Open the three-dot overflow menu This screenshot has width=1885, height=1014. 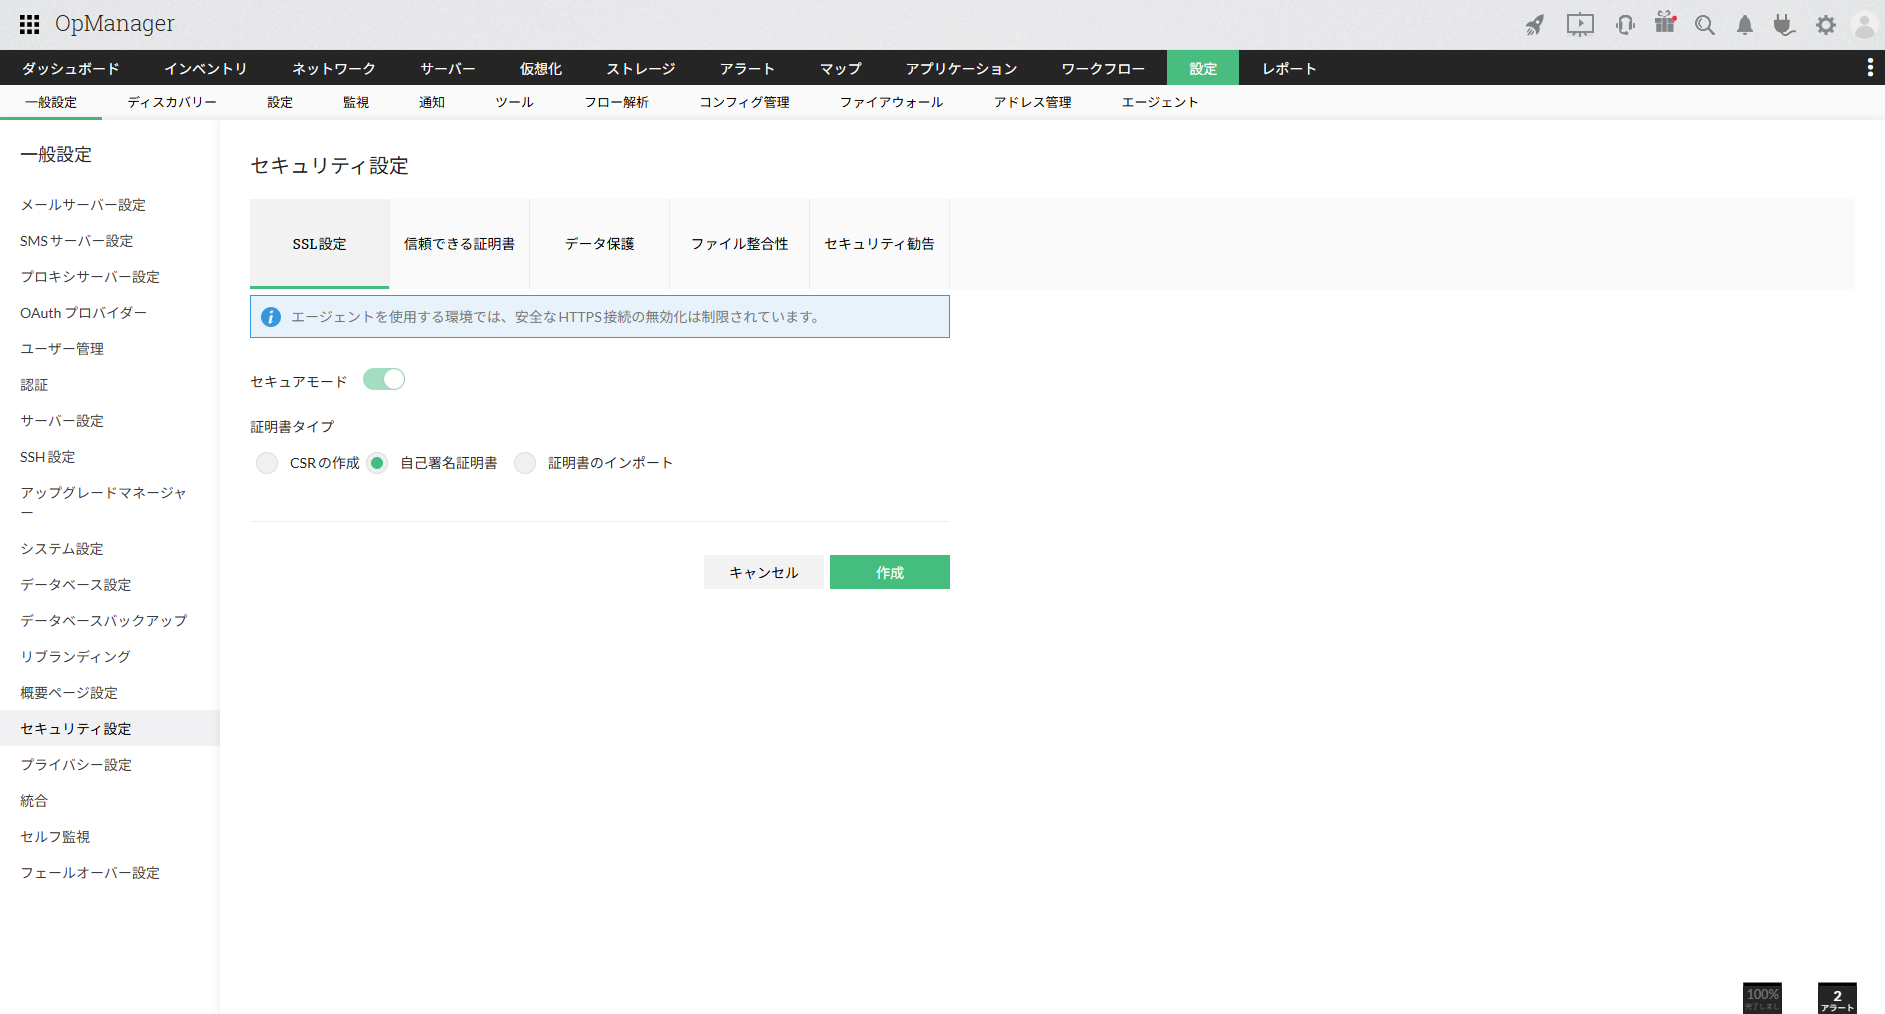click(x=1869, y=67)
